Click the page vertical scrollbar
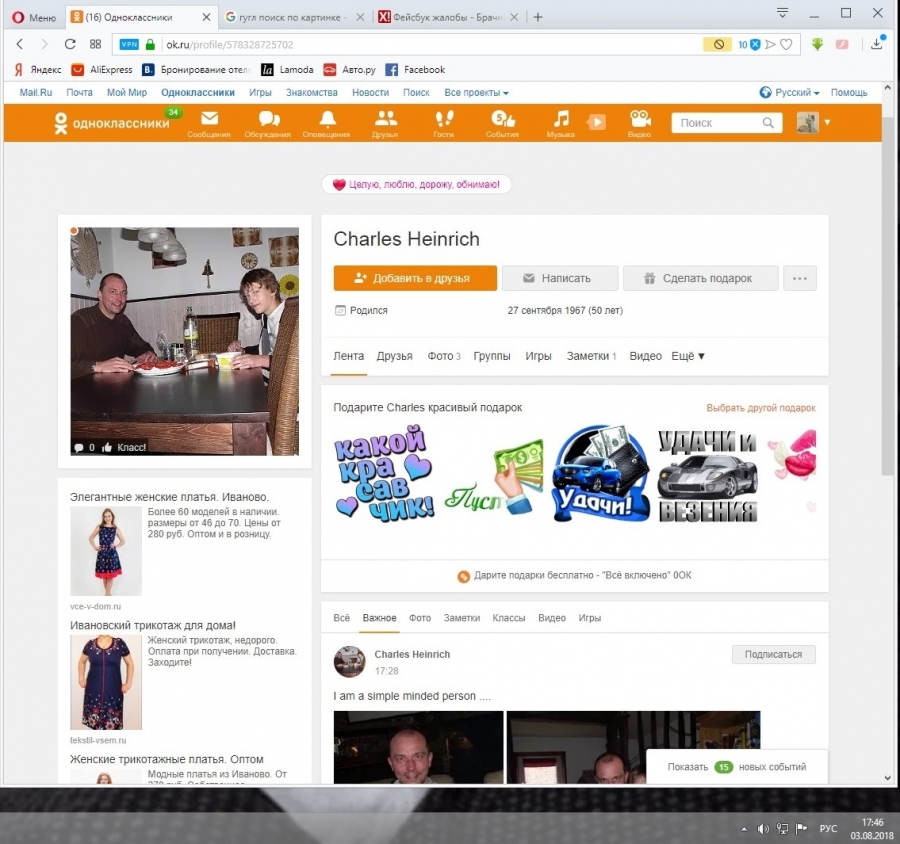This screenshot has width=900, height=844. 888,300
